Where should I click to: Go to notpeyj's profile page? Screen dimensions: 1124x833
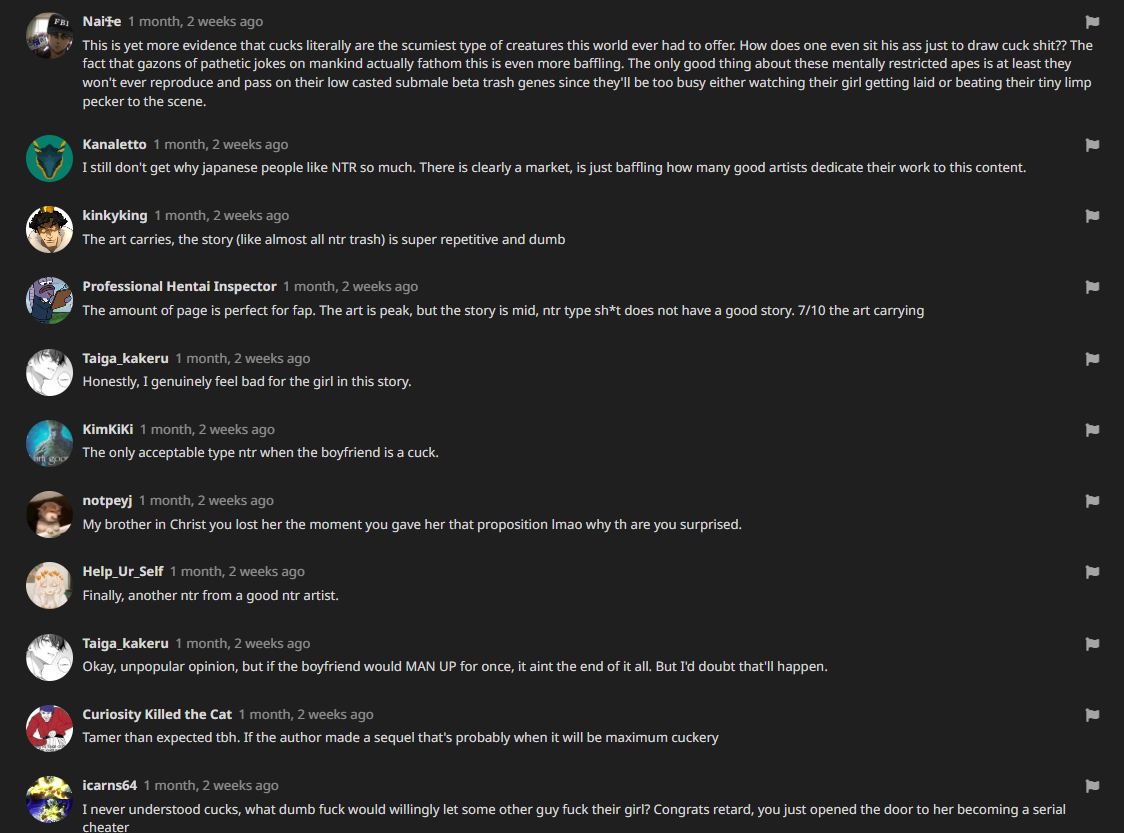tap(107, 501)
